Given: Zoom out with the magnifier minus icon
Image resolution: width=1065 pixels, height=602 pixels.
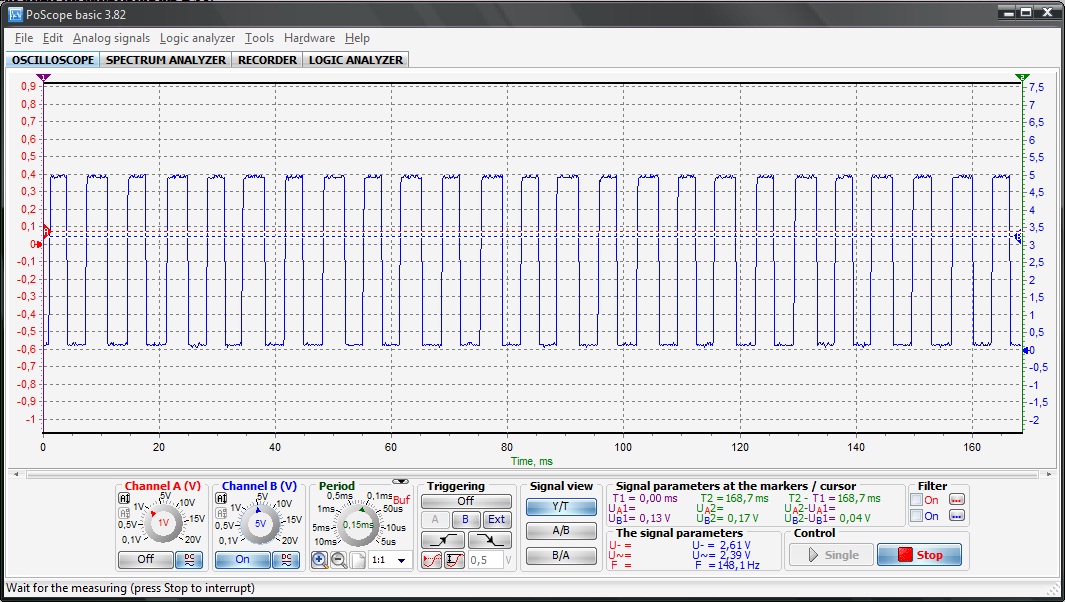Looking at the screenshot, I should pos(338,560).
